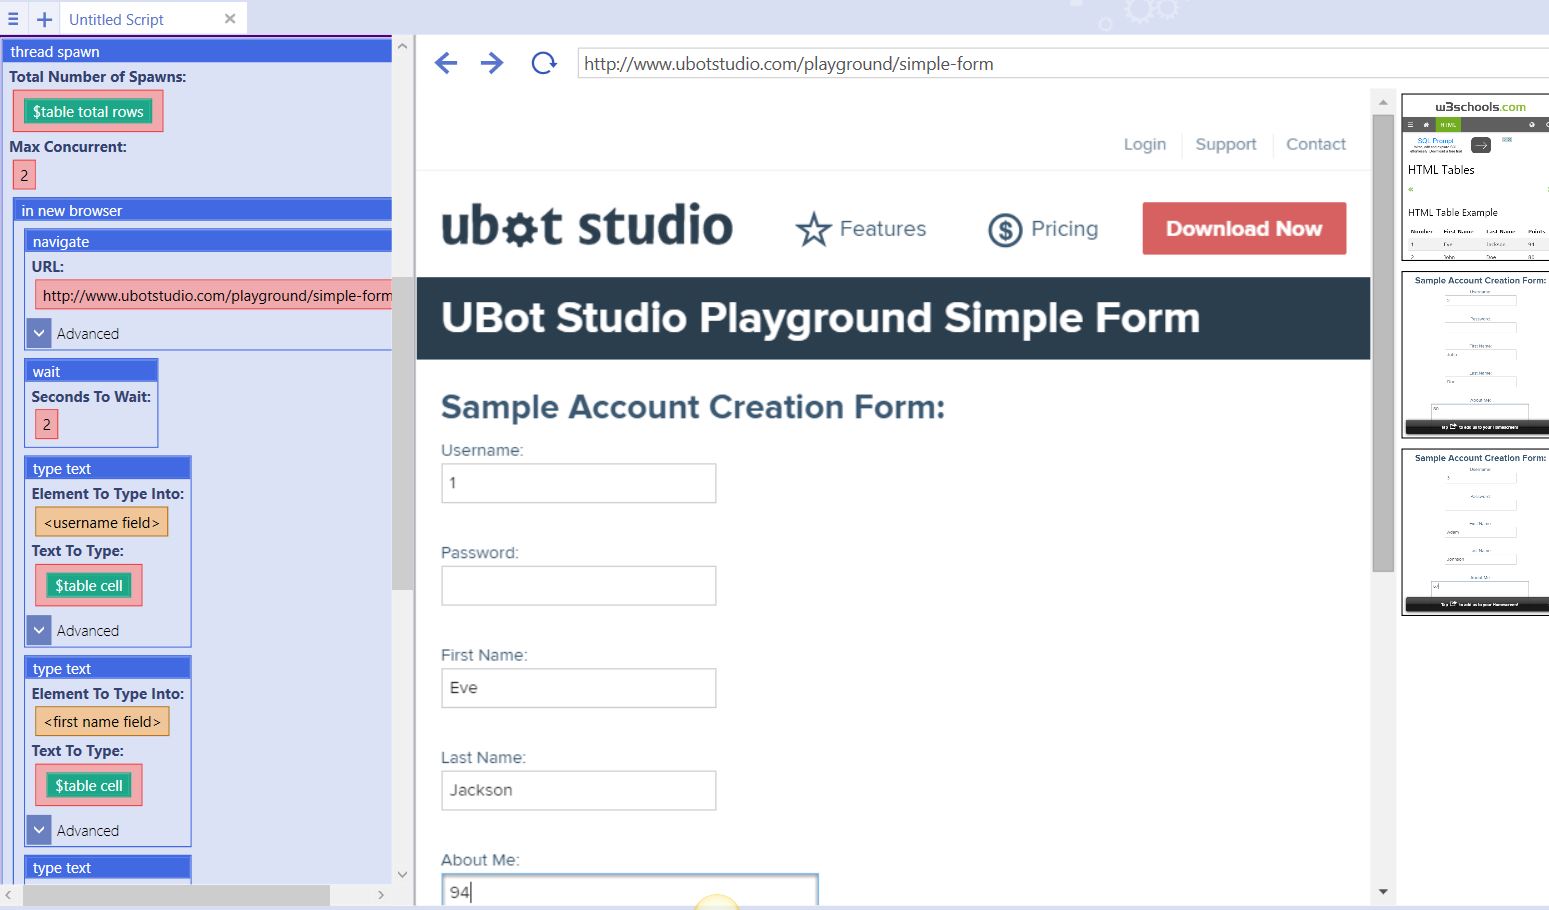Open the hamburger menu icon

click(13, 19)
